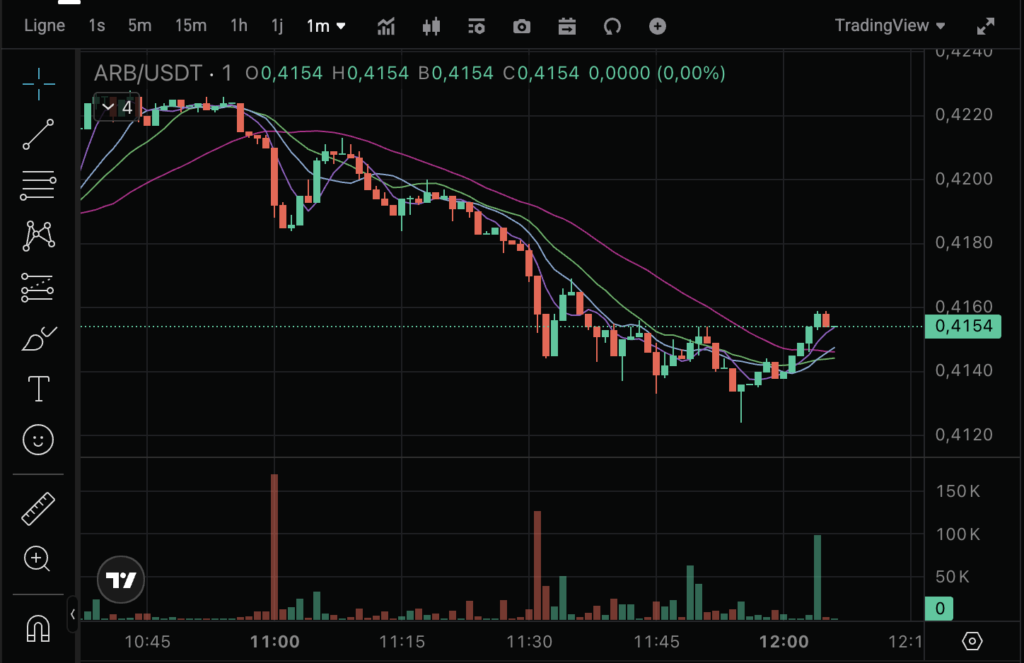Screen dimensions: 1024x663
Task: Open the go-to-date calendar tool
Action: (x=567, y=26)
